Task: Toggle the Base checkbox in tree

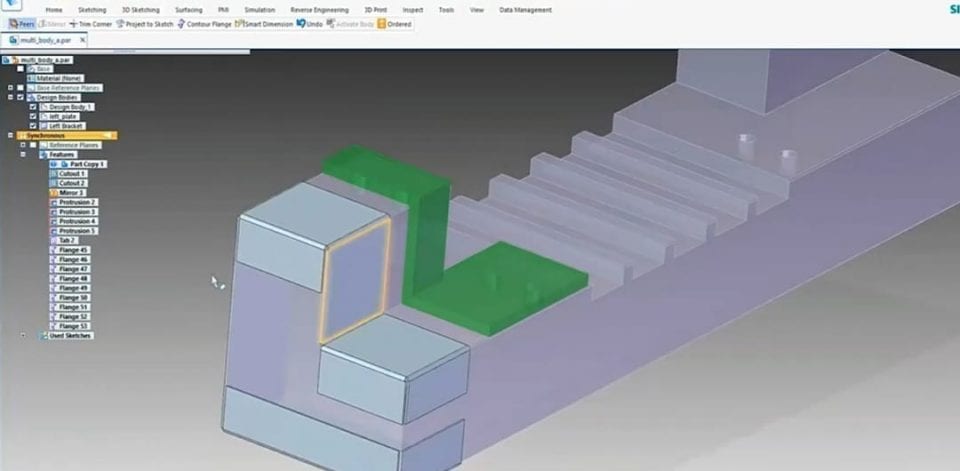Action: click(20, 69)
